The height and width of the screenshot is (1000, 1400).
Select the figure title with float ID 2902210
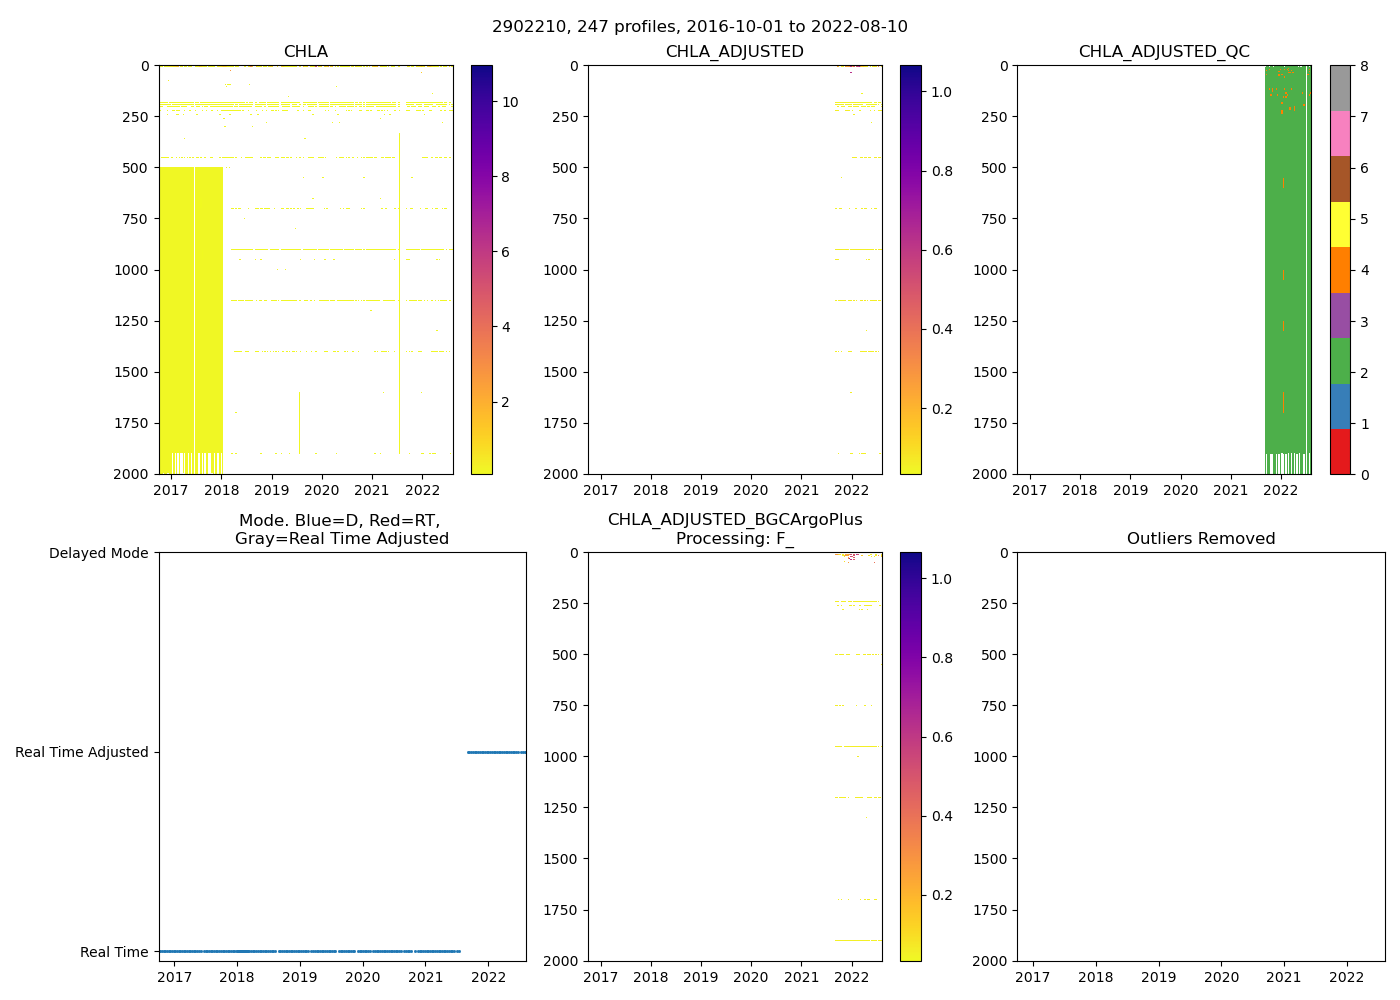pos(700,27)
